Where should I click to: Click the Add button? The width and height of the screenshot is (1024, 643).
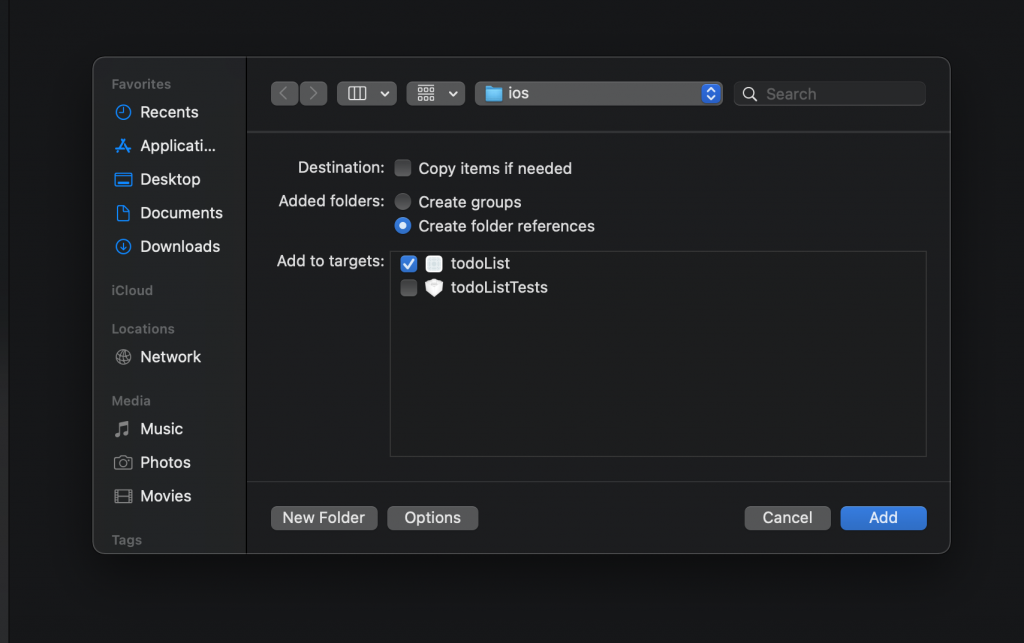[x=883, y=518]
